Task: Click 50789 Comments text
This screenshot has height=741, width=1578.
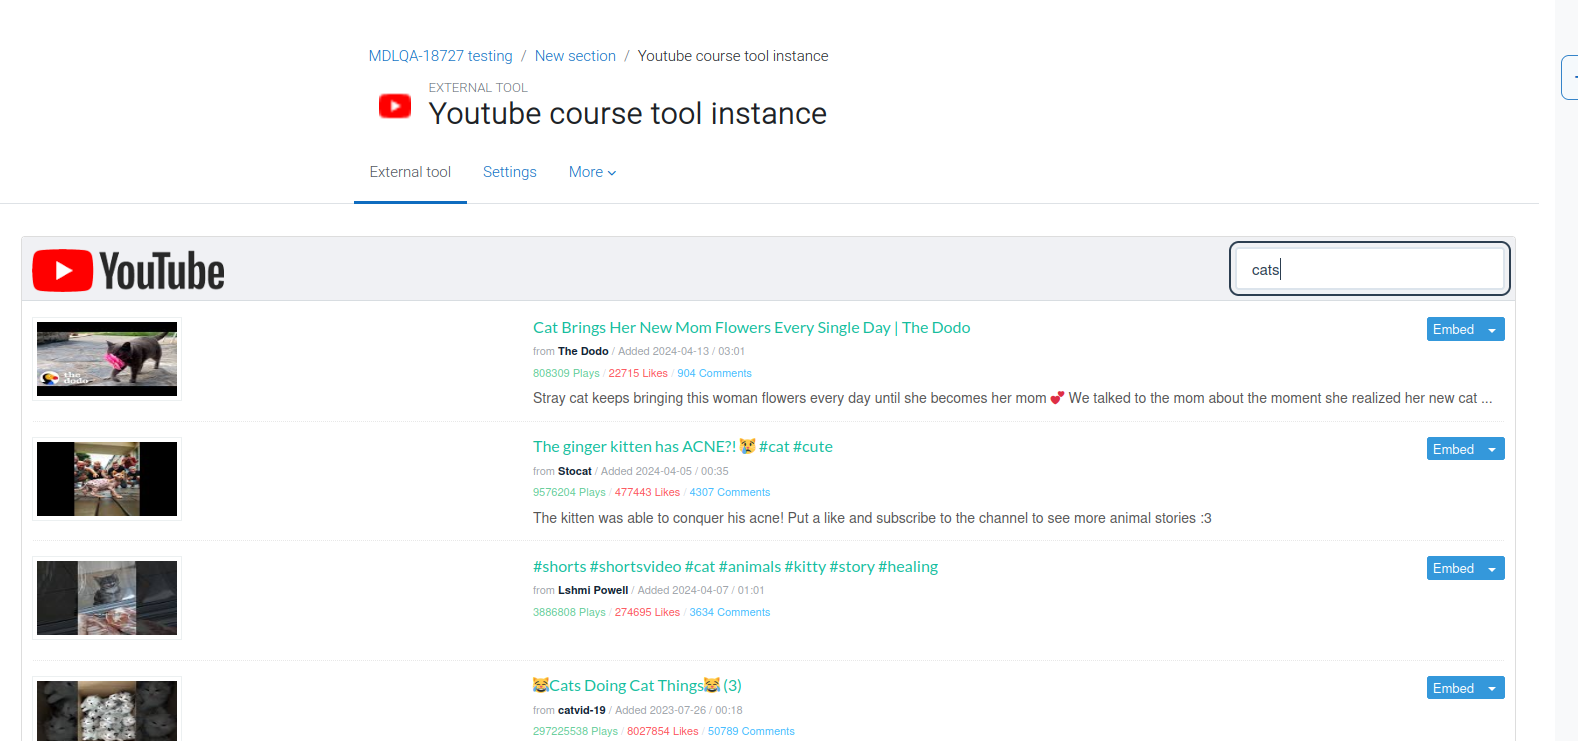Action: click(x=751, y=732)
